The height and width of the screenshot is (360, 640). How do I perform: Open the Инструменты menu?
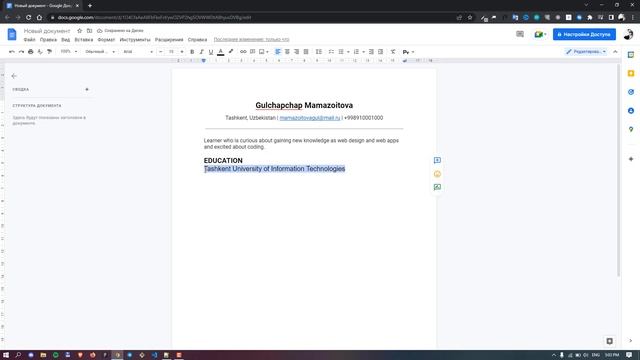click(x=135, y=40)
